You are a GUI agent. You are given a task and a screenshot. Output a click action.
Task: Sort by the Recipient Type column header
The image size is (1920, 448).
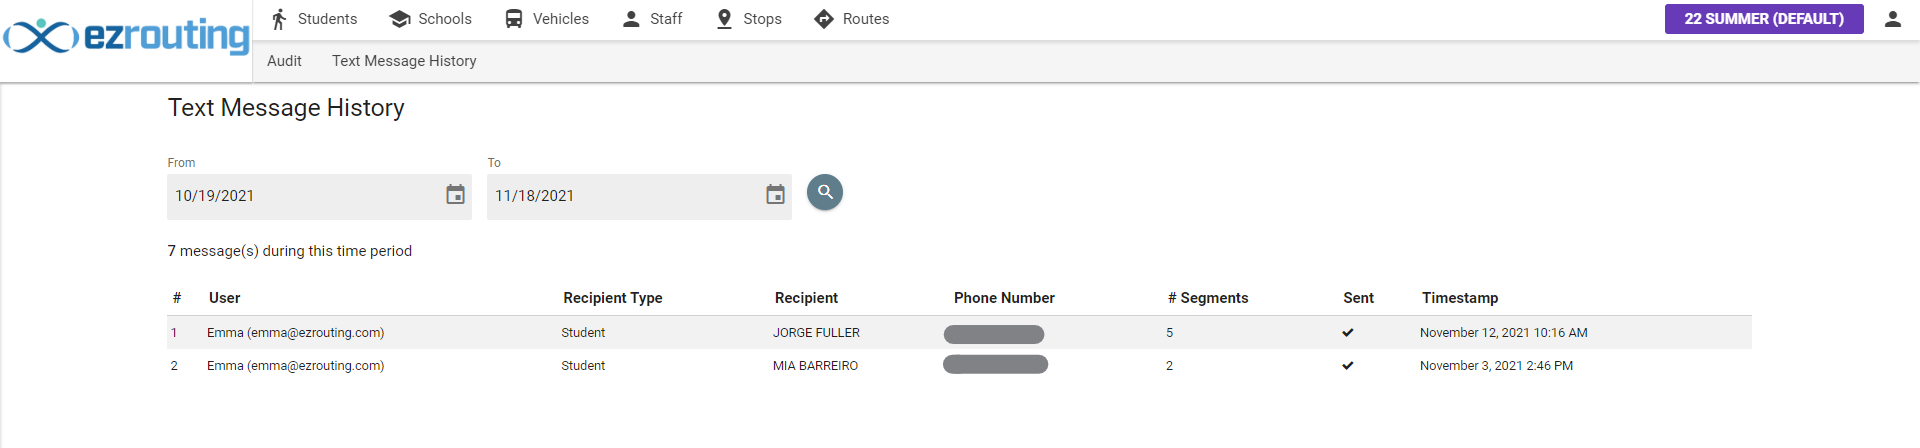[613, 298]
